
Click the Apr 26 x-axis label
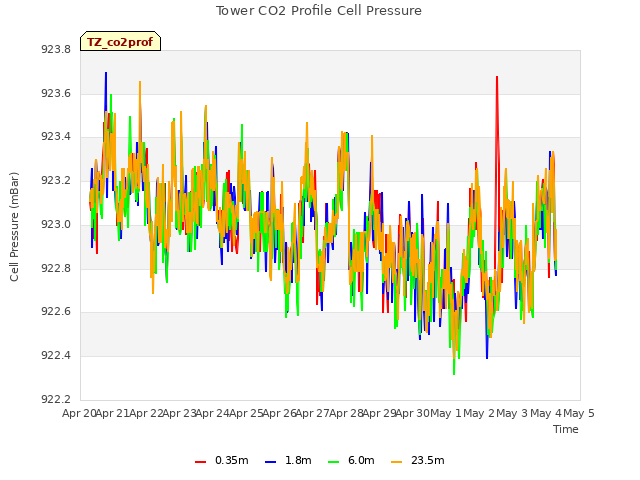point(280,413)
